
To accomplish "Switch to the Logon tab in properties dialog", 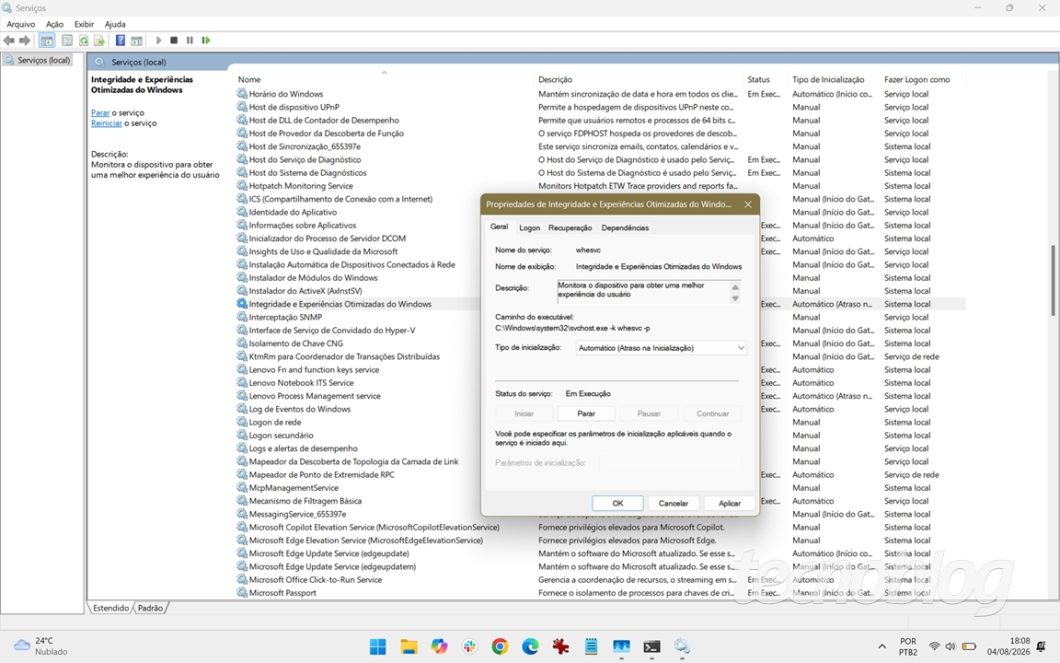I will [529, 228].
